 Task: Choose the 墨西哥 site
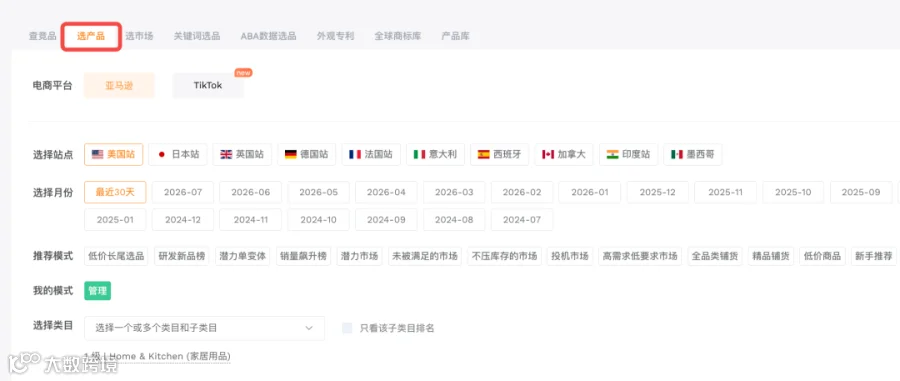(693, 154)
